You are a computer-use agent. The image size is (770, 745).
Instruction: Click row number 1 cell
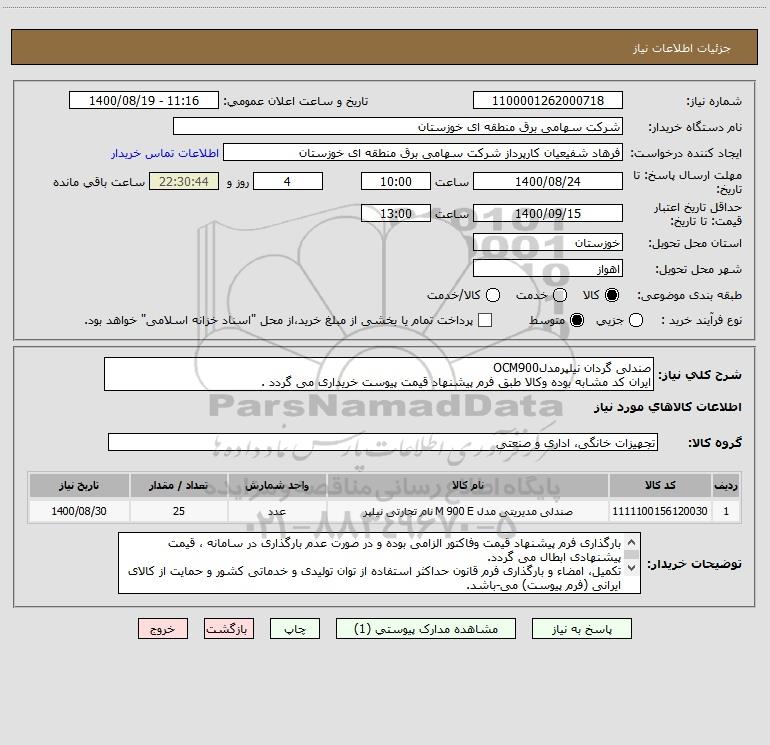(726, 511)
